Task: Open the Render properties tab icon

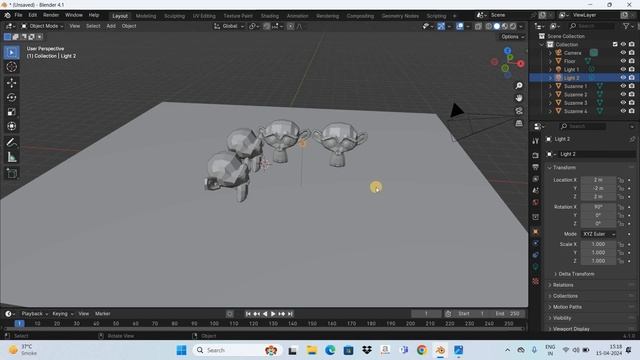Action: tap(536, 156)
